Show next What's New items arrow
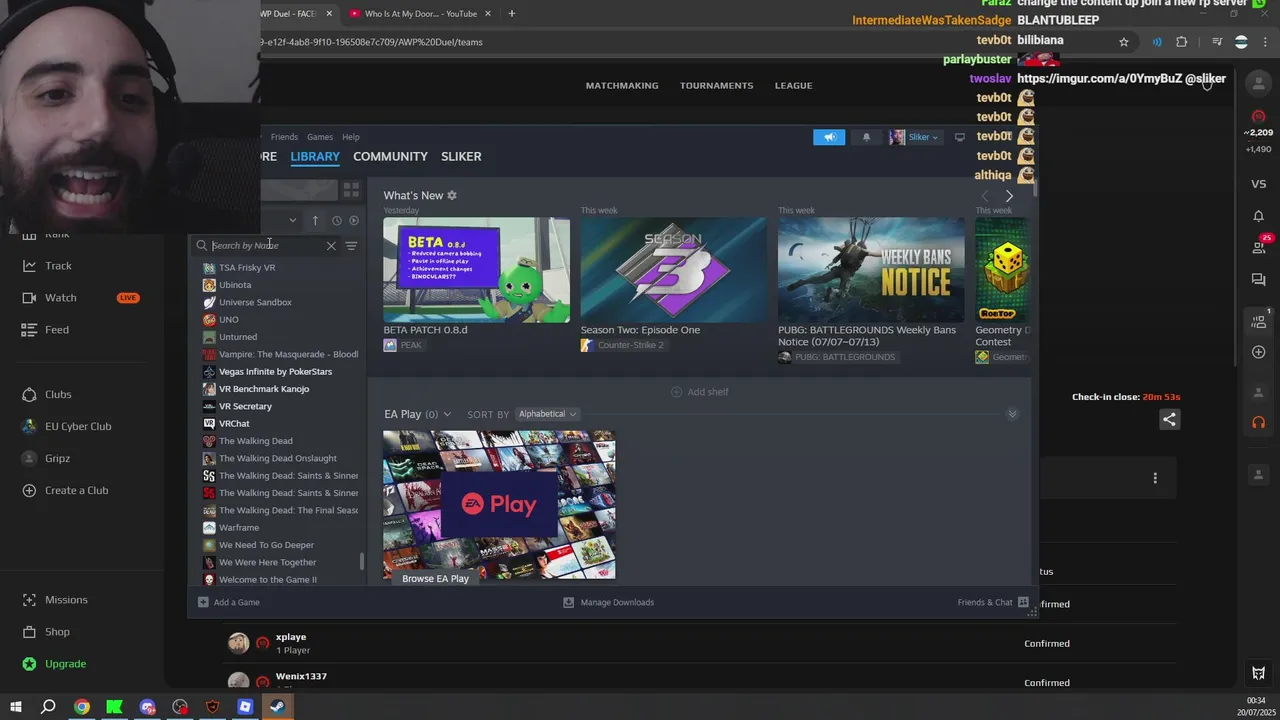 click(x=1008, y=196)
